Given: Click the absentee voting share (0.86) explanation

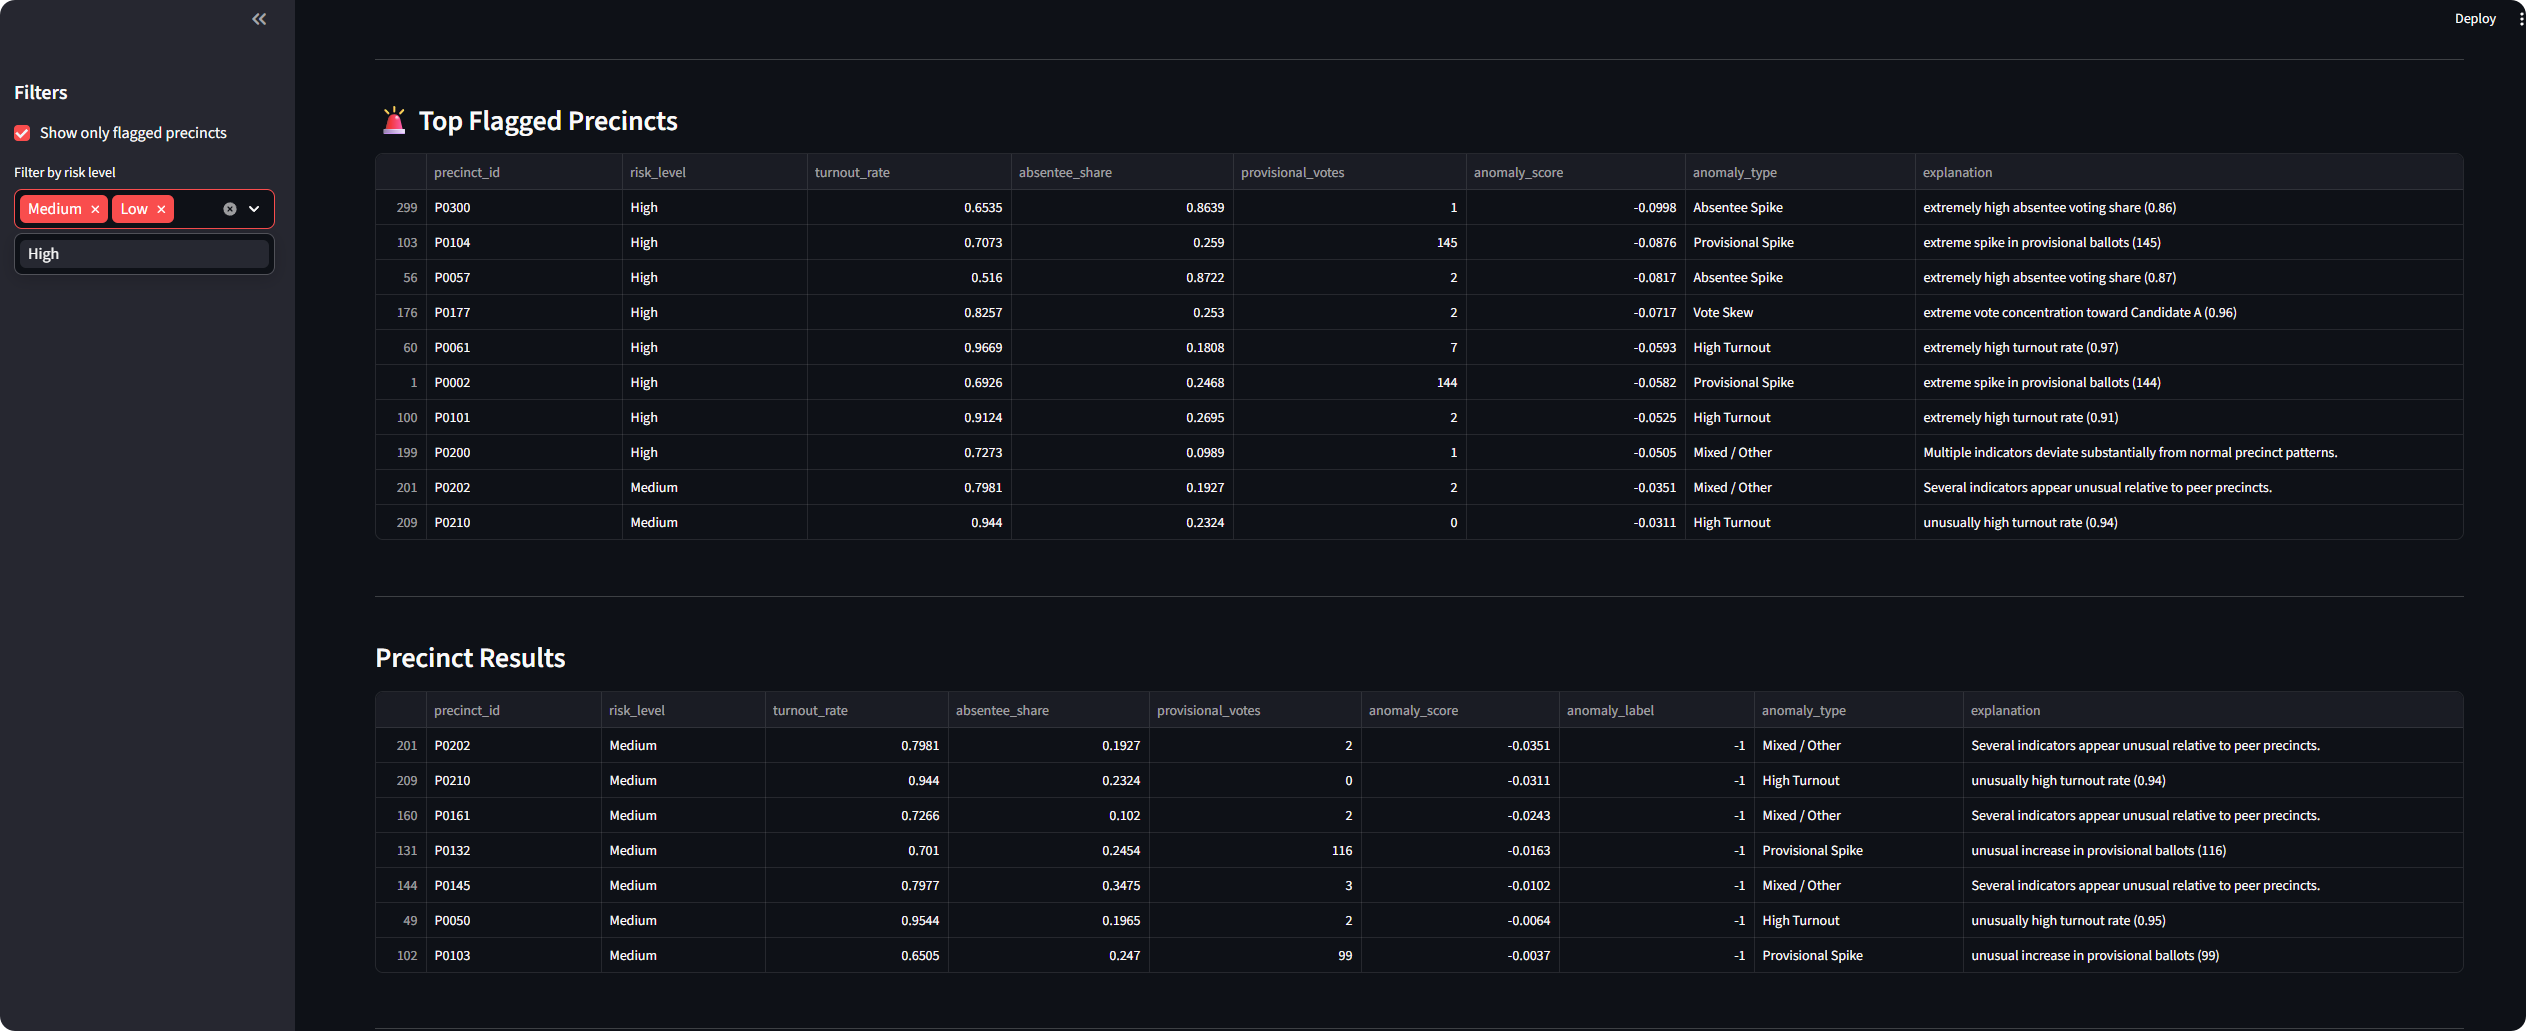Looking at the screenshot, I should click(x=2189, y=207).
